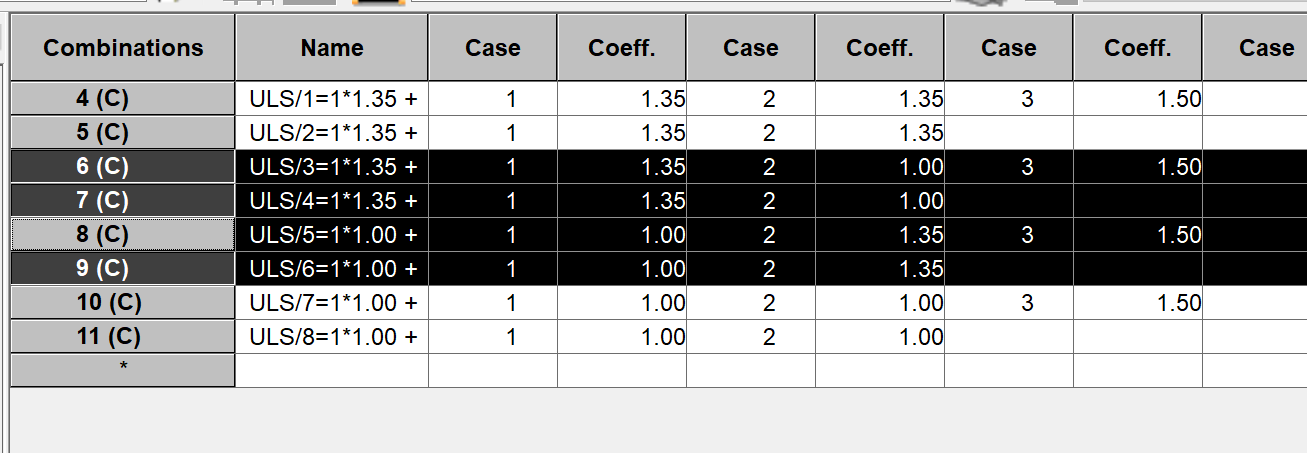Viewport: 1307px width, 453px height.
Task: Select row header 9 (C)
Action: click(x=122, y=269)
